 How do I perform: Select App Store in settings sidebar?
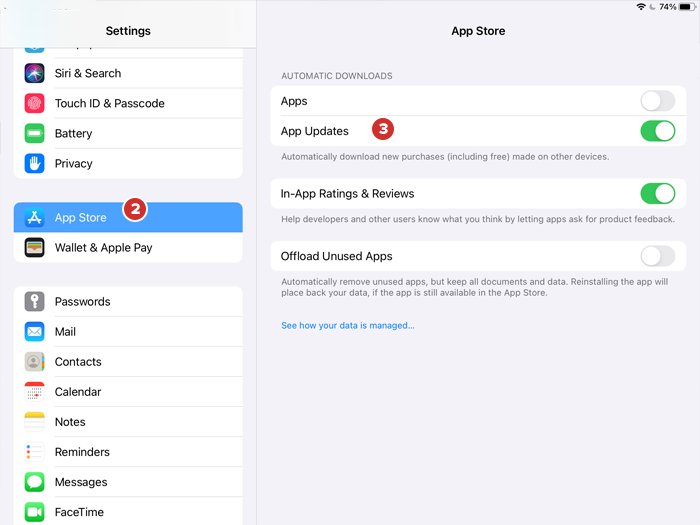point(128,217)
